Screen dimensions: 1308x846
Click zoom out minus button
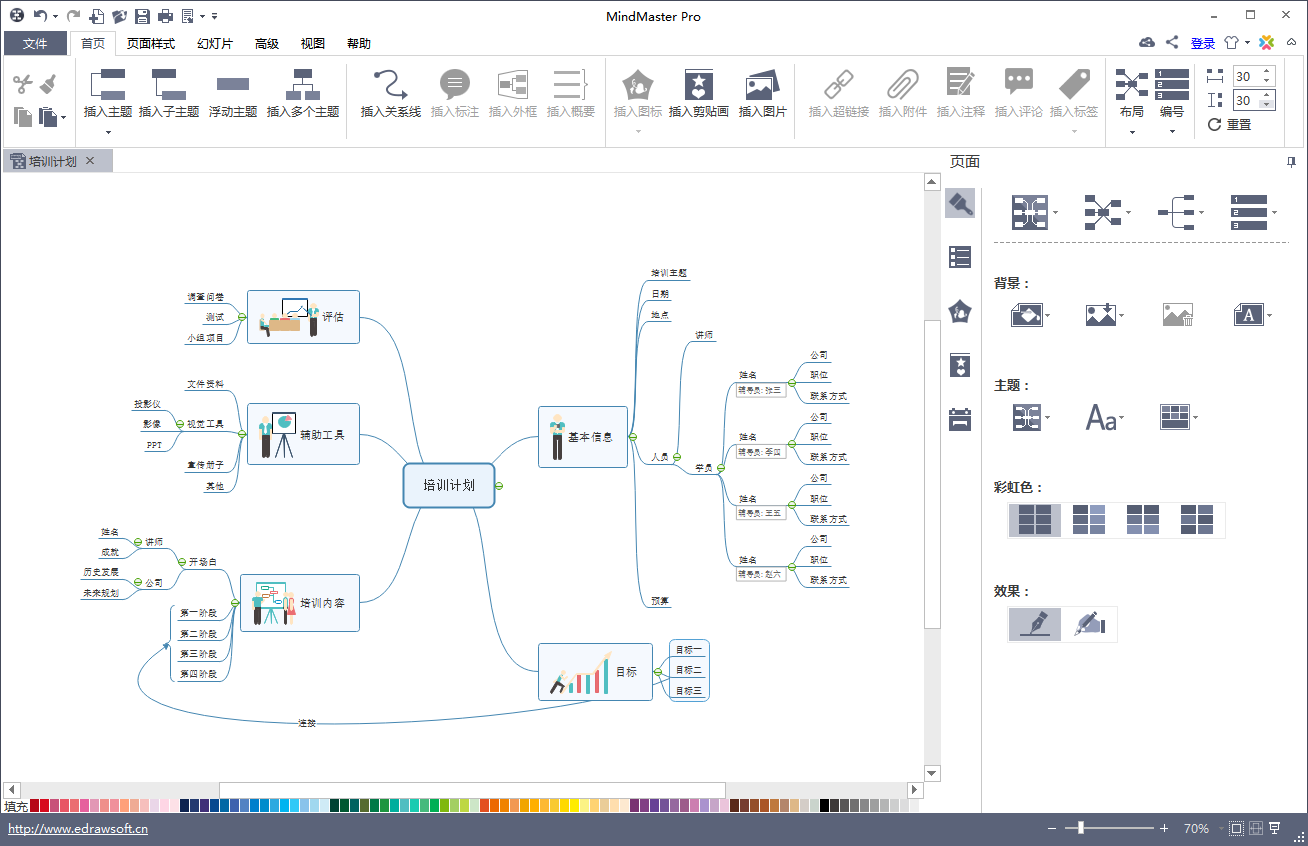1052,828
